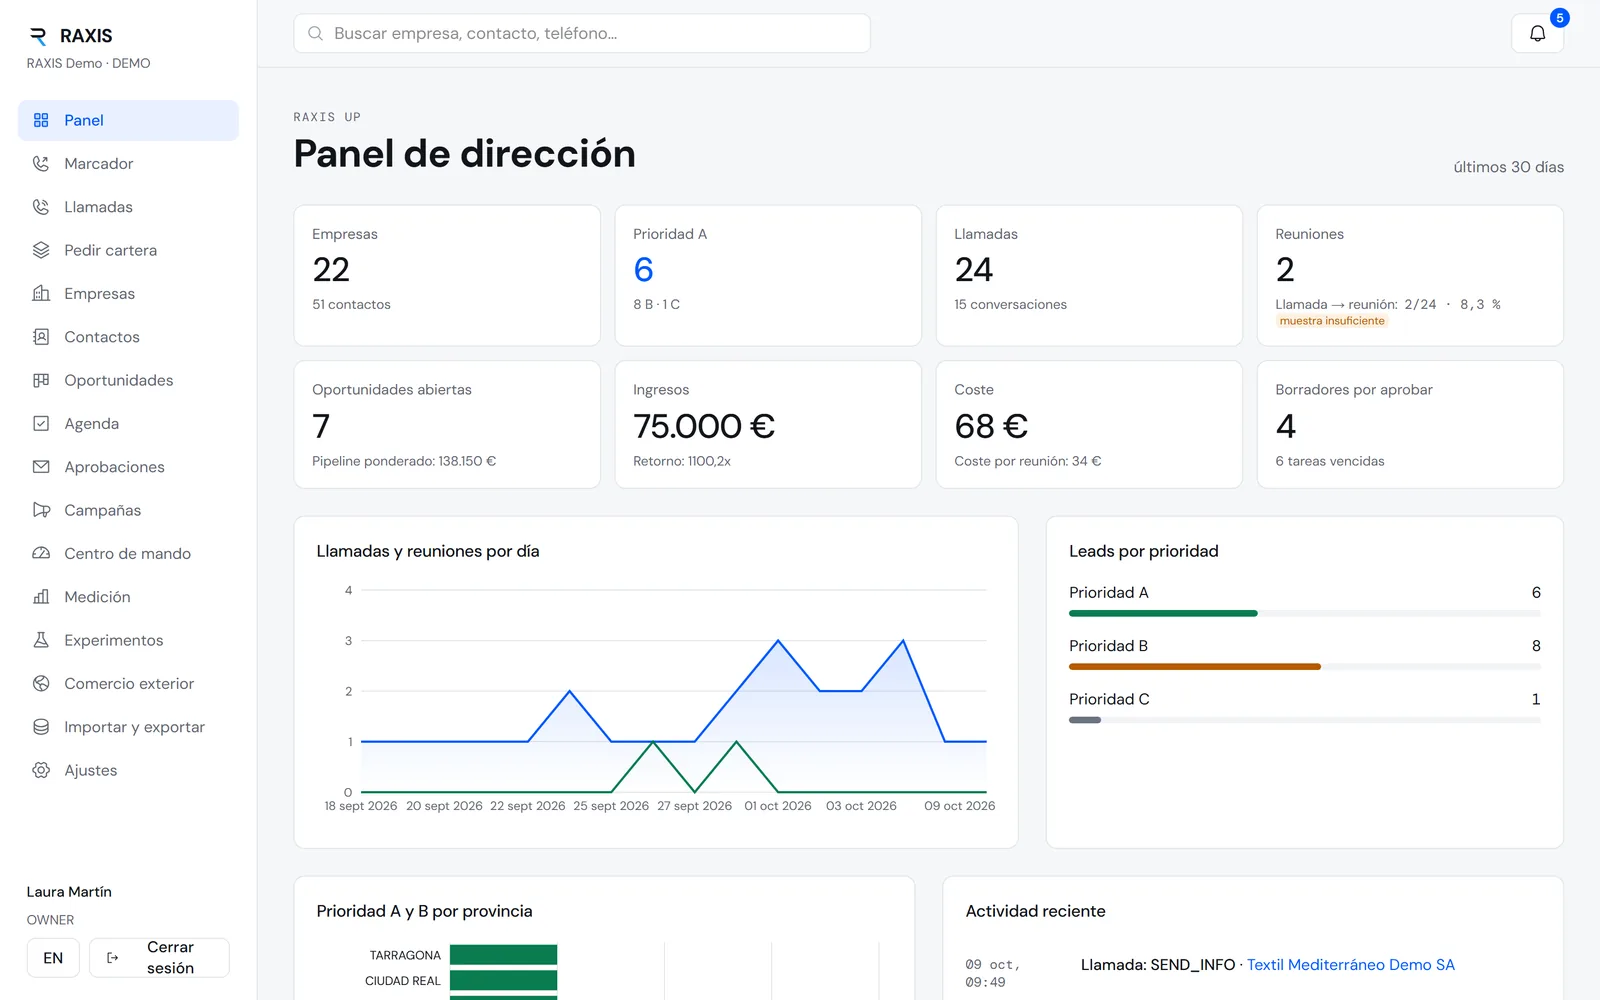
Task: Click the '15 conversaciones' text
Action: pos(1010,304)
